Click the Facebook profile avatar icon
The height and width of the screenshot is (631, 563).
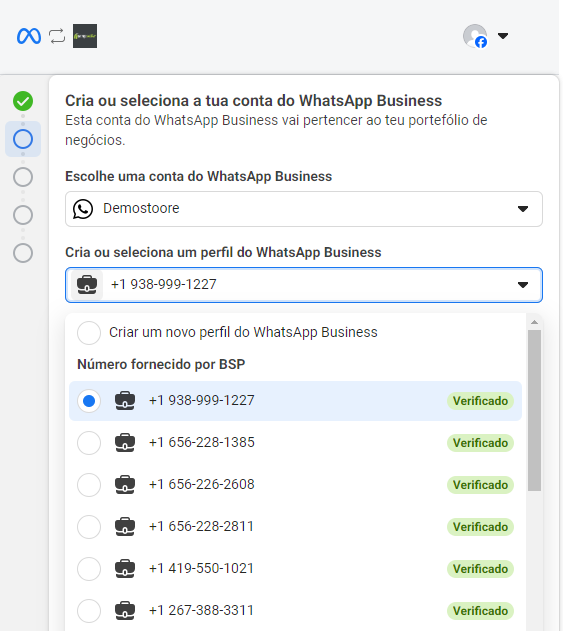[475, 36]
